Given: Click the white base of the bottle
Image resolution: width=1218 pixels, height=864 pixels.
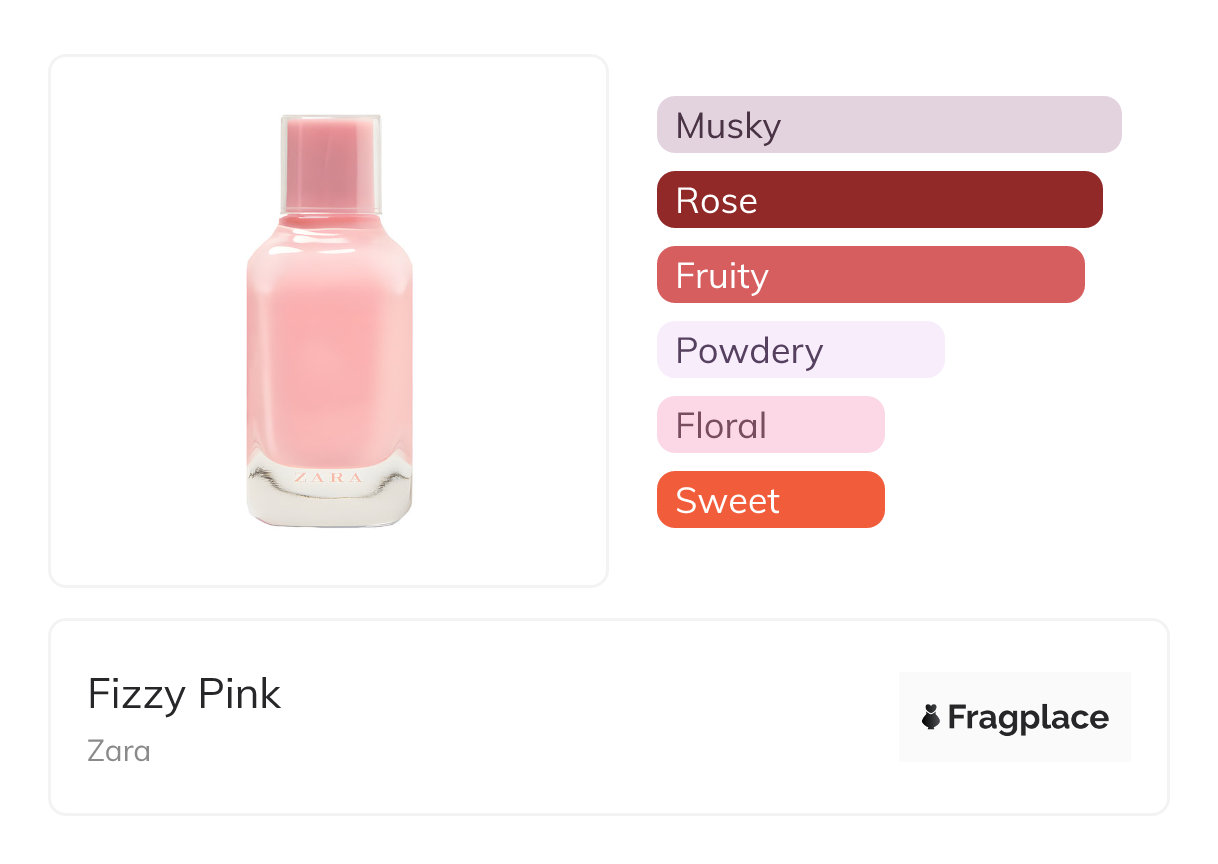Looking at the screenshot, I should [x=329, y=505].
